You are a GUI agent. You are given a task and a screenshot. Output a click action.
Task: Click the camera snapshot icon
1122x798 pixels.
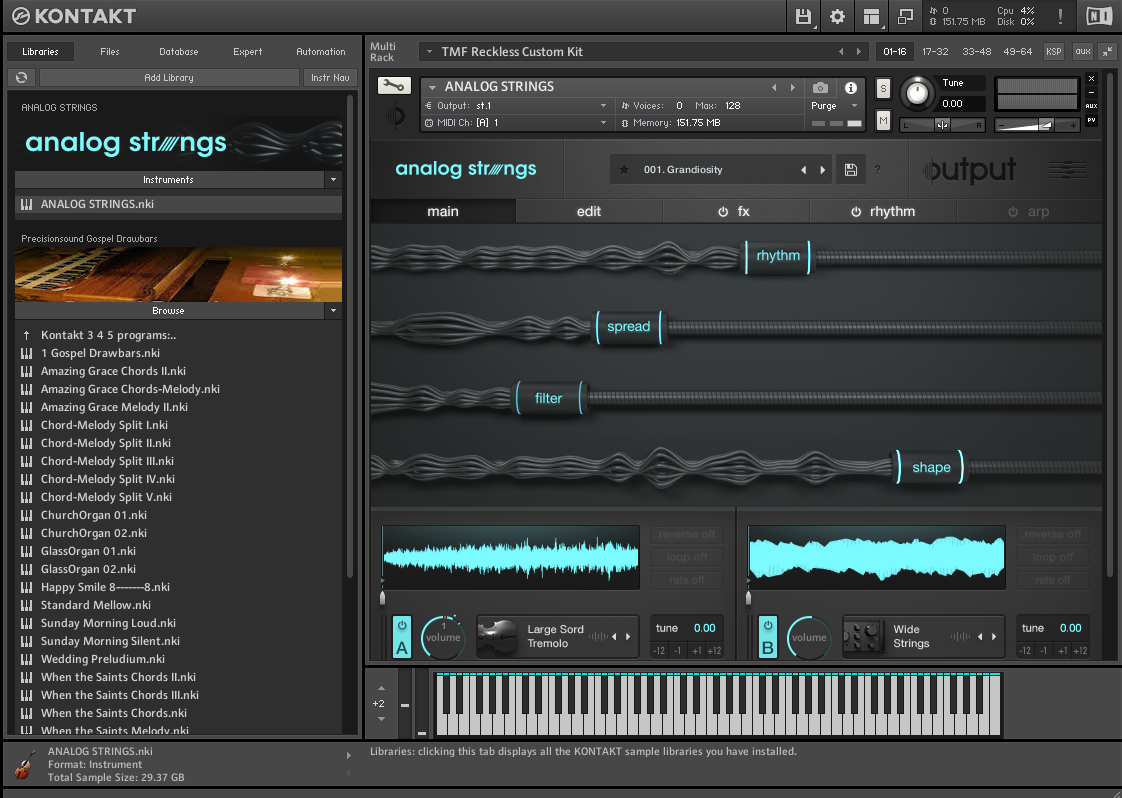click(x=820, y=87)
